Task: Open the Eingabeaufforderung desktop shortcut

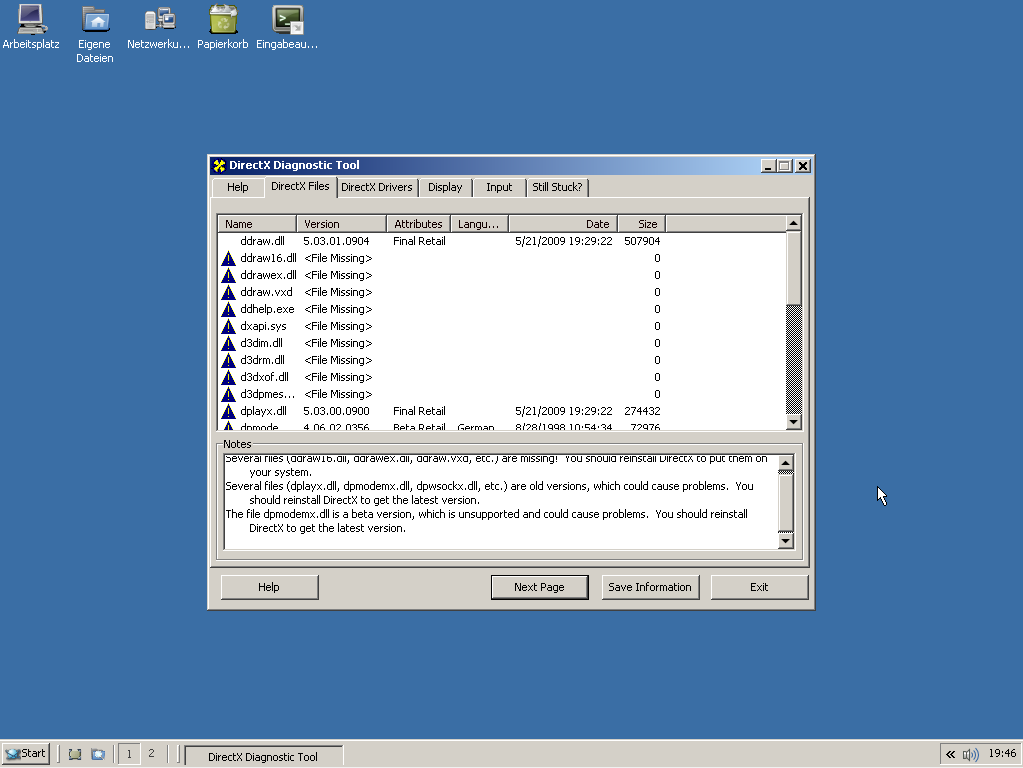Action: [287, 20]
